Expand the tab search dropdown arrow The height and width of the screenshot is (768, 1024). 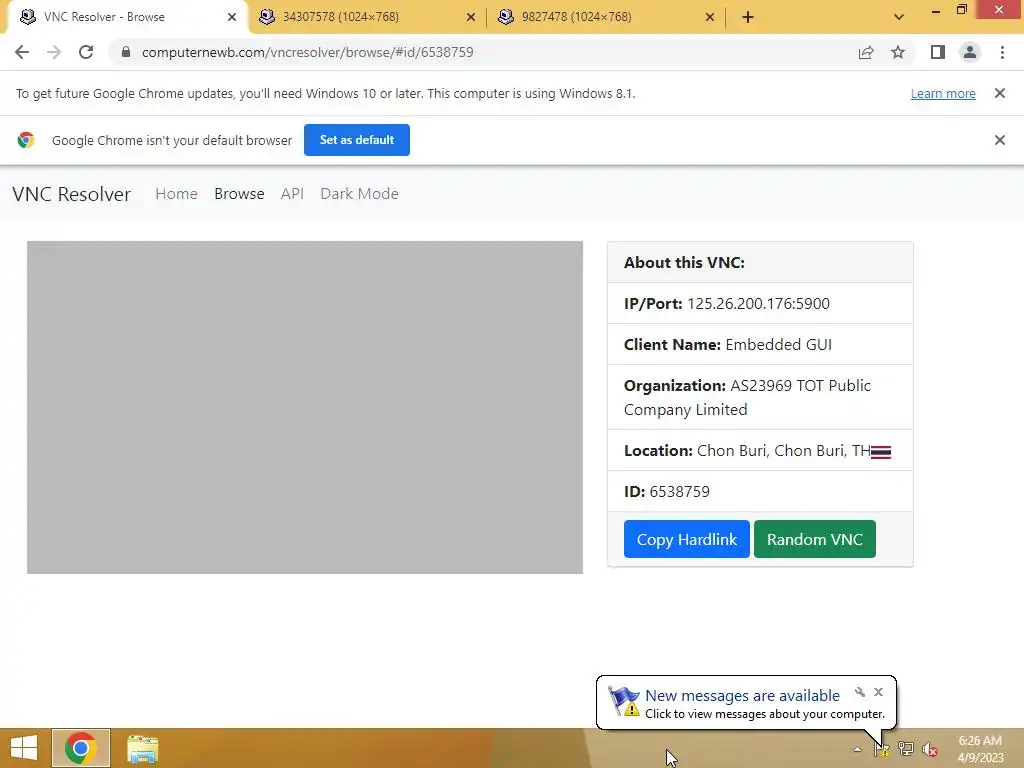tap(899, 17)
